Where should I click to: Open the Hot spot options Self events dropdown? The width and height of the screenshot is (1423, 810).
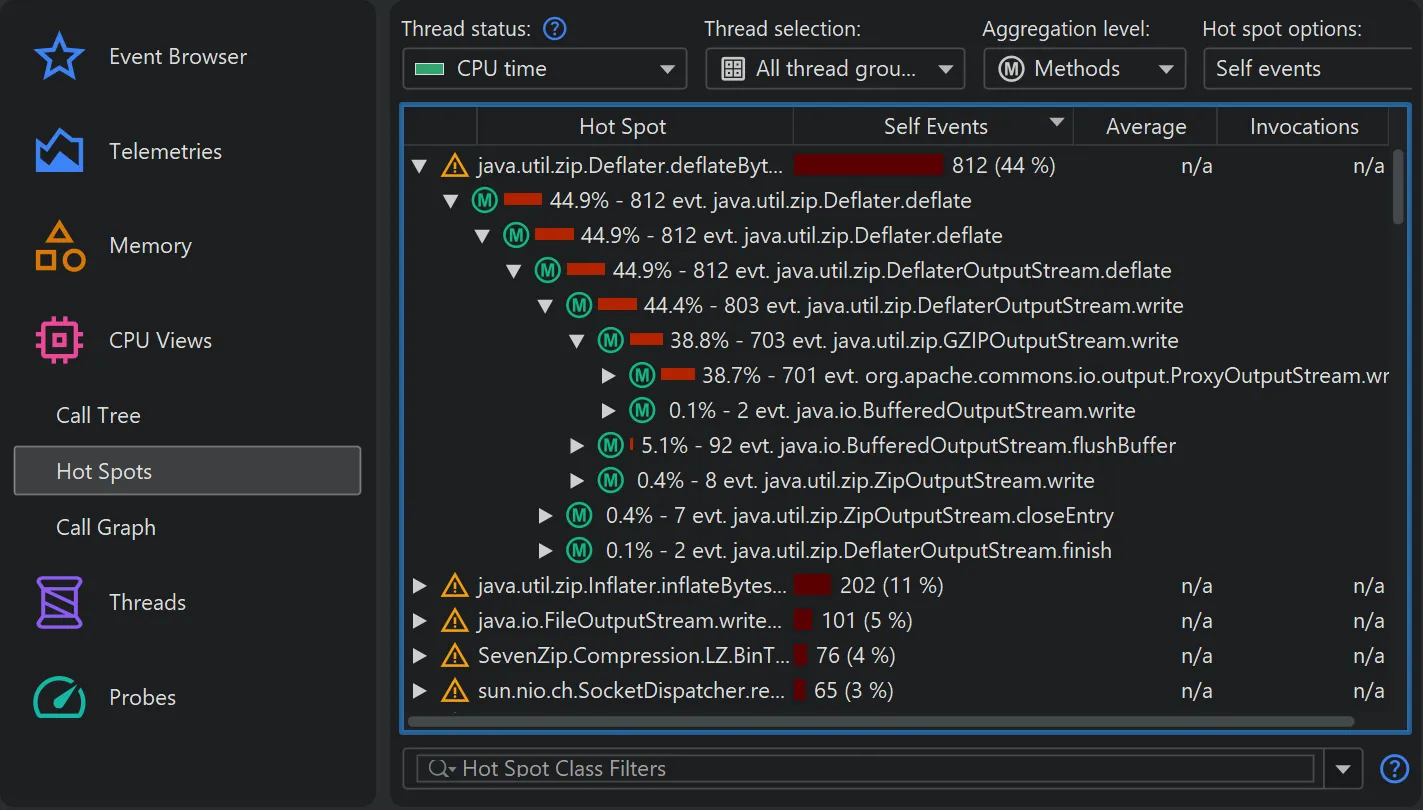coord(1310,68)
